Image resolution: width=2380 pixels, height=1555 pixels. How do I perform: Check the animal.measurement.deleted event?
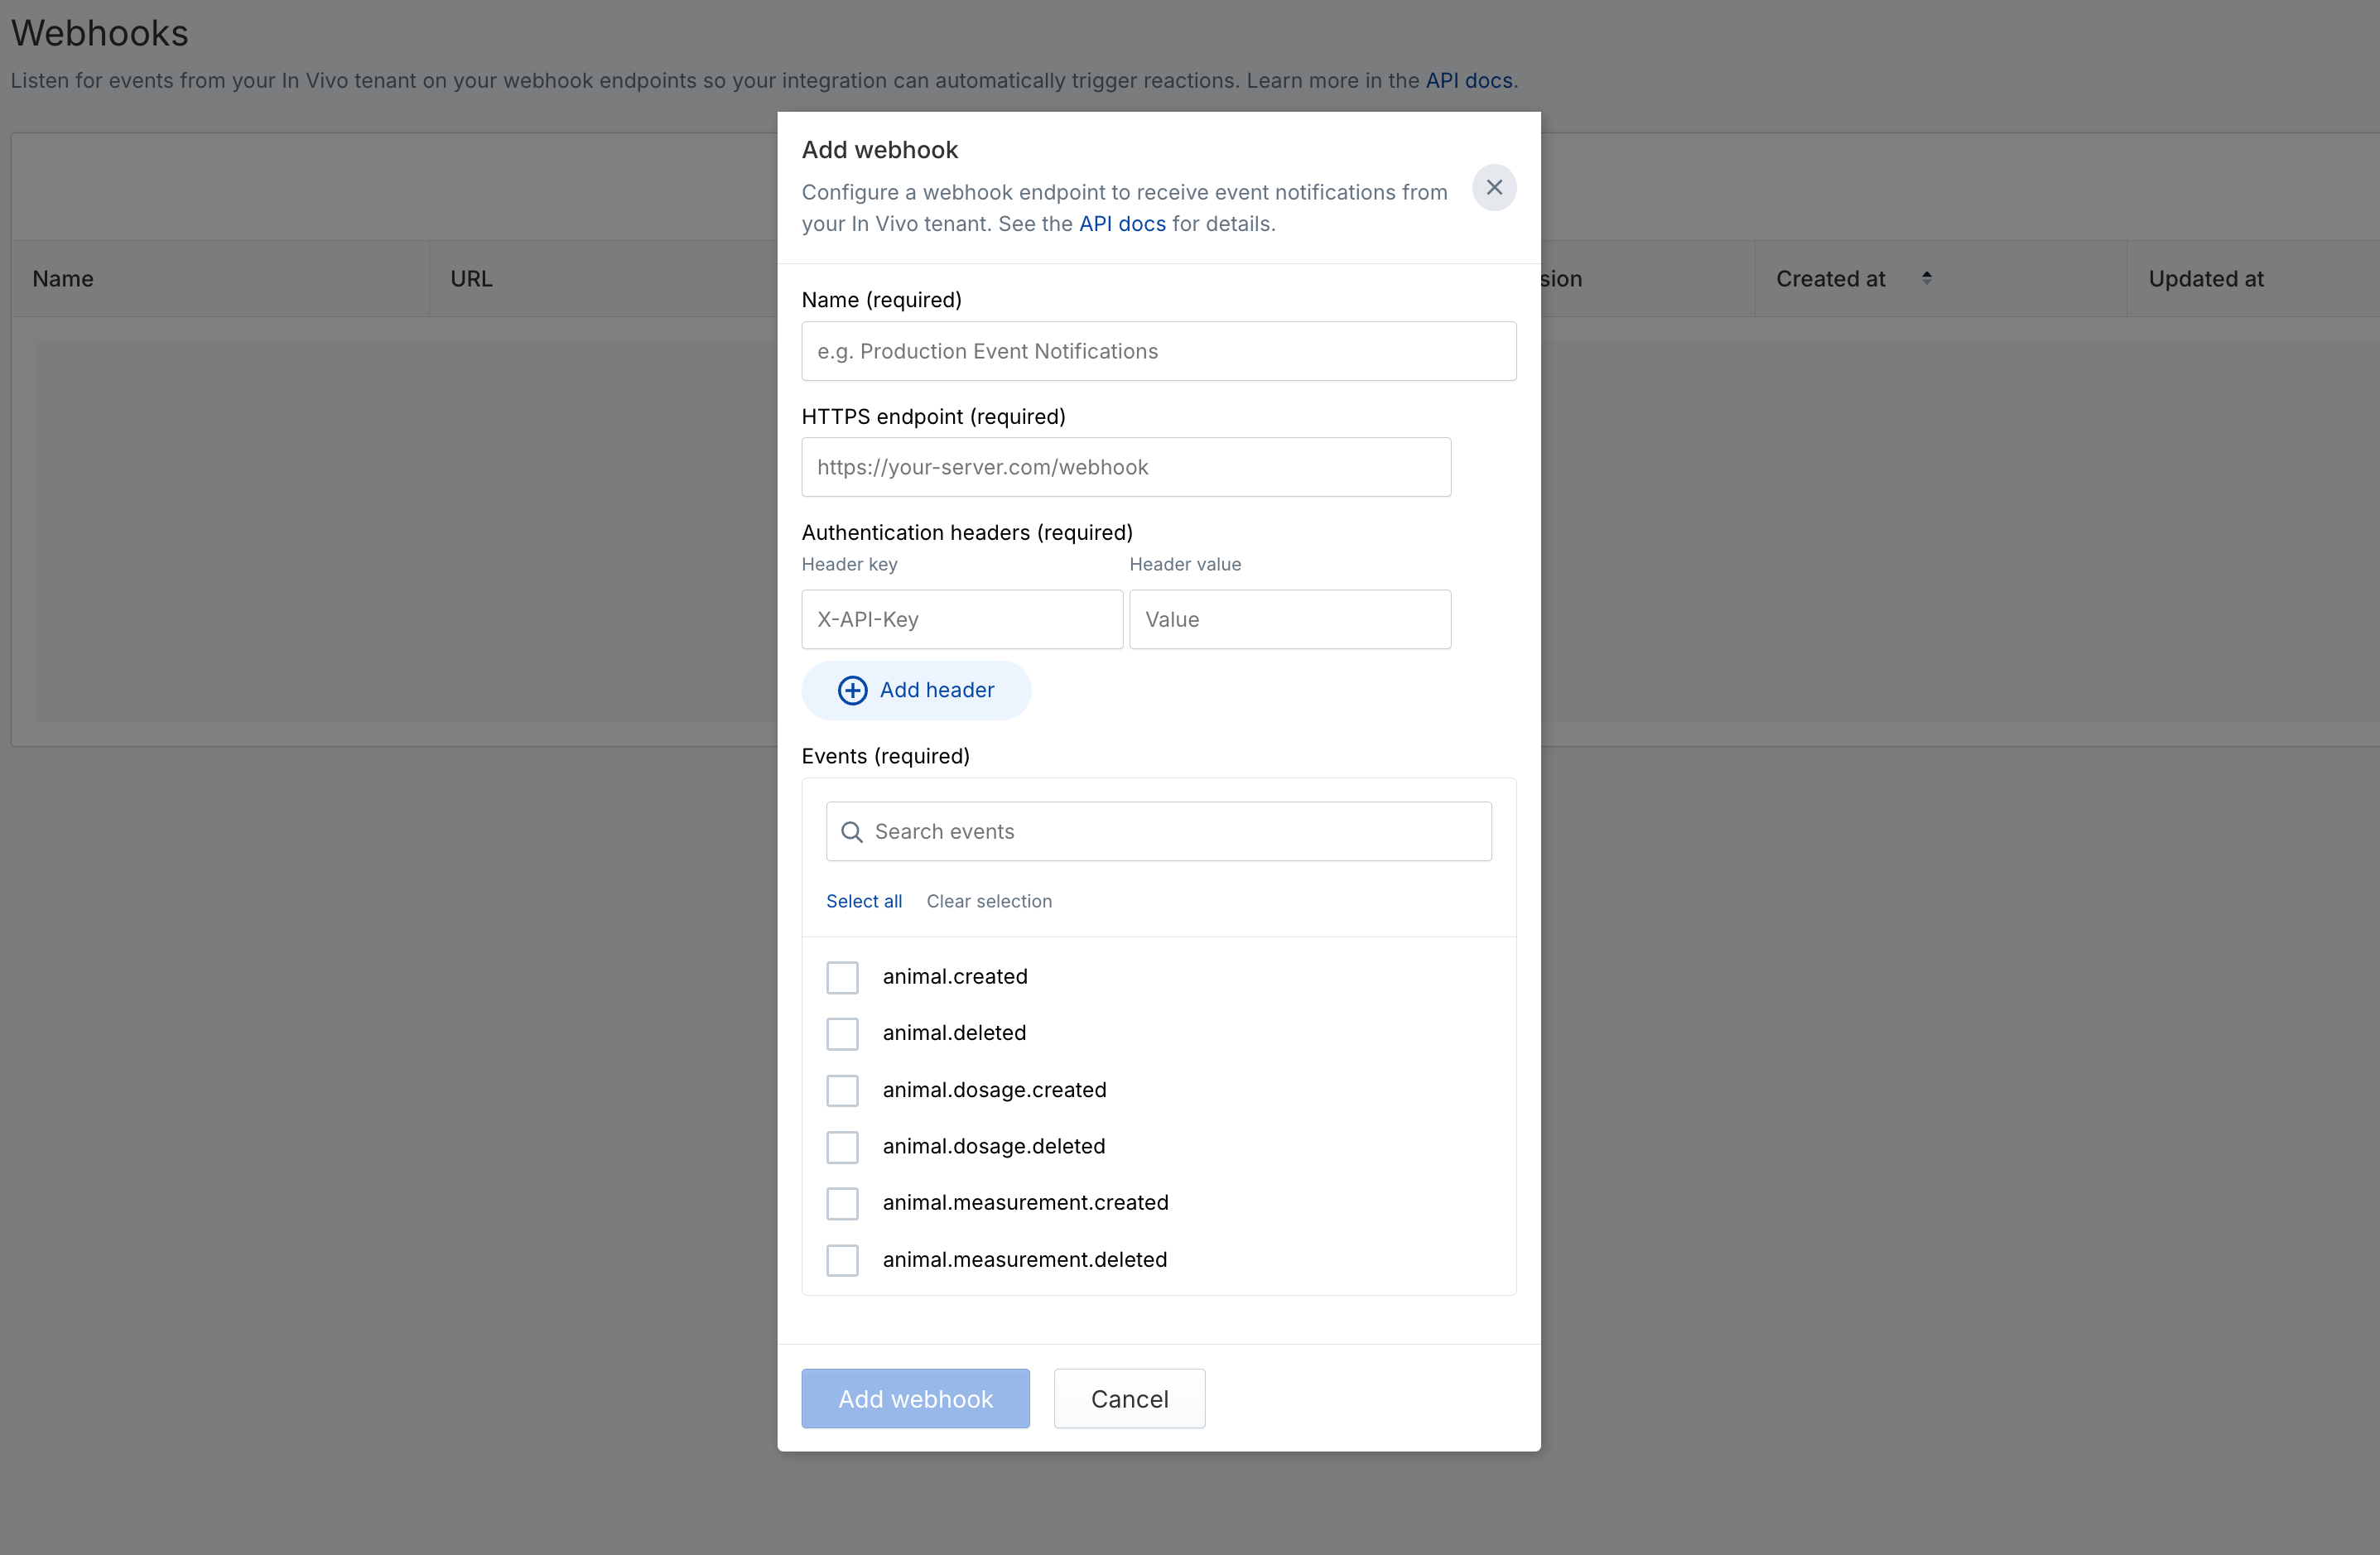[842, 1260]
